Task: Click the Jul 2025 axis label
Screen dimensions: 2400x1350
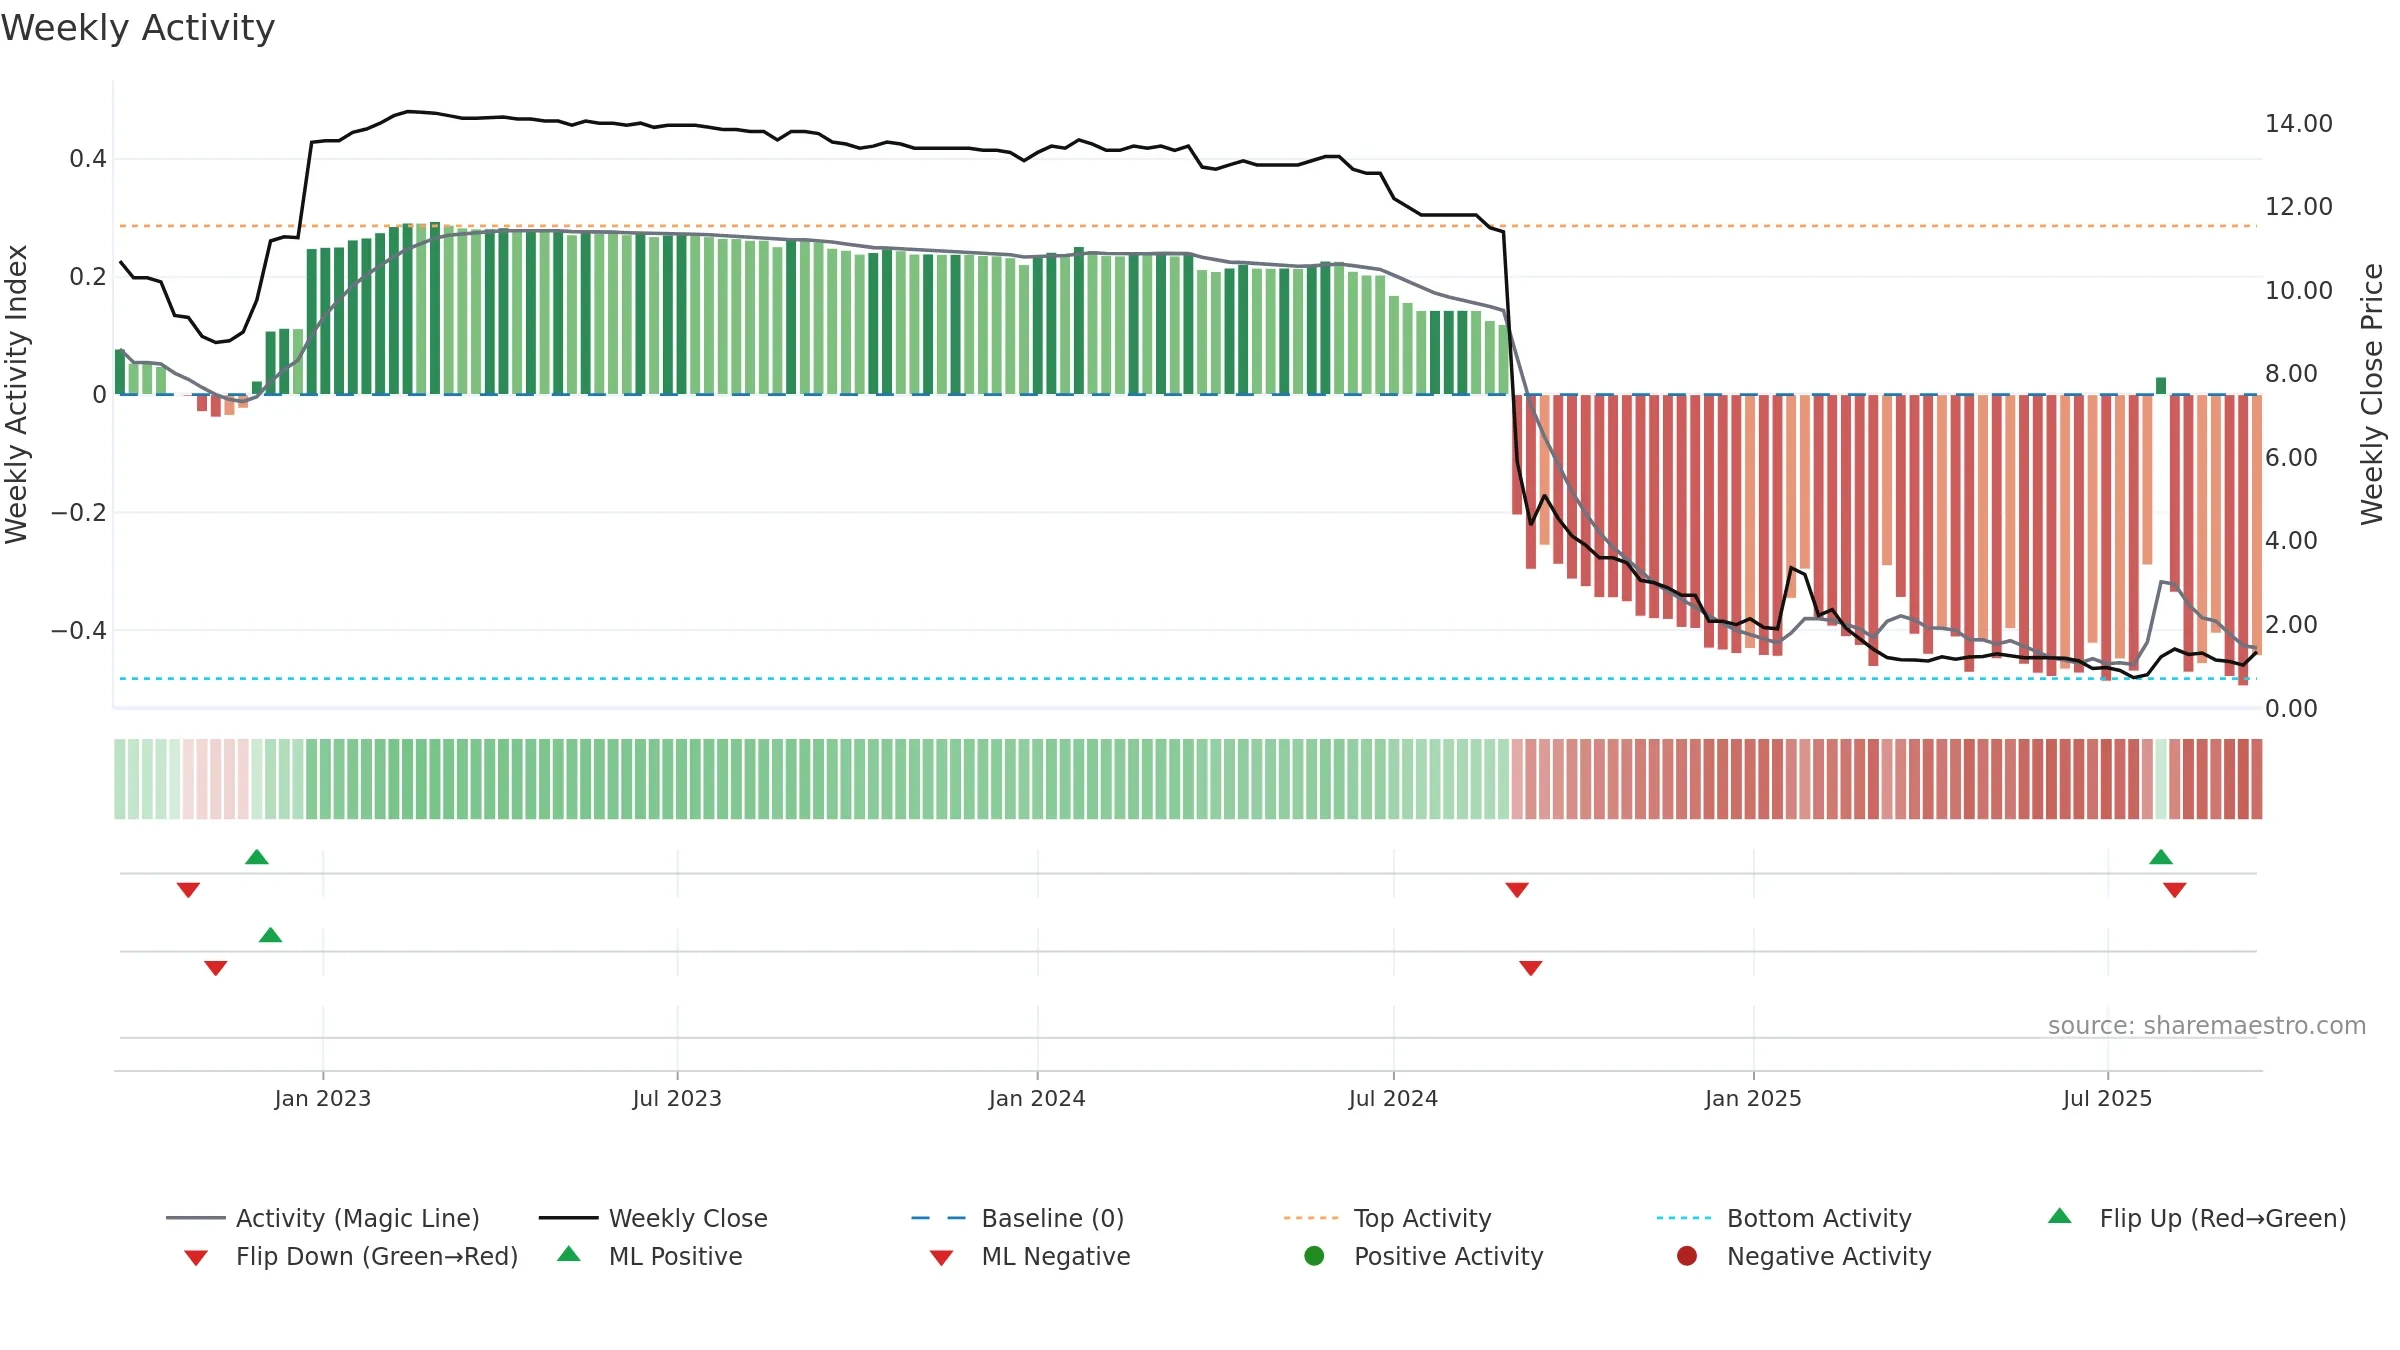Action: (x=2107, y=1099)
